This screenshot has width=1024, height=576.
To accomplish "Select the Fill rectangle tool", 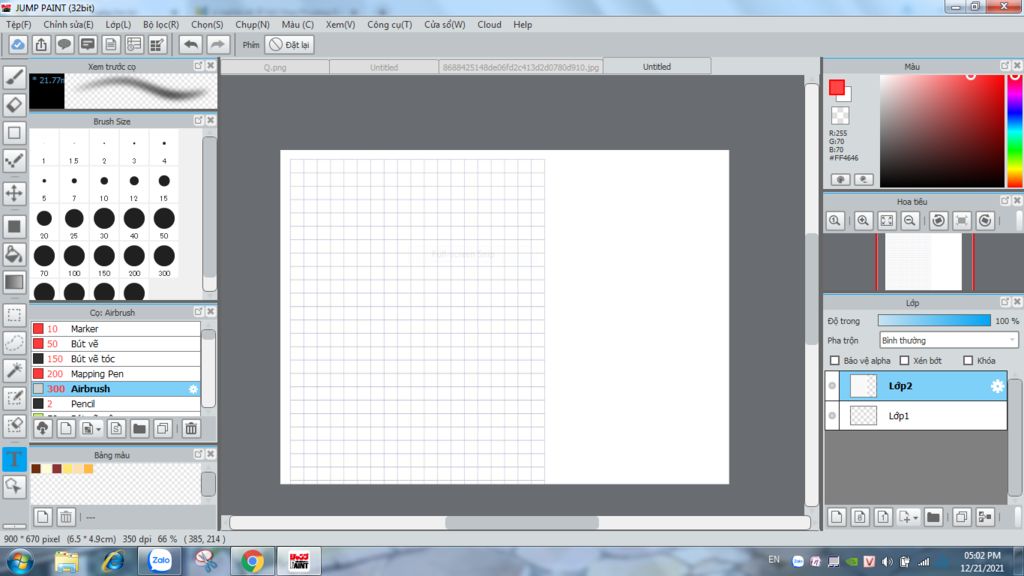I will [x=14, y=227].
